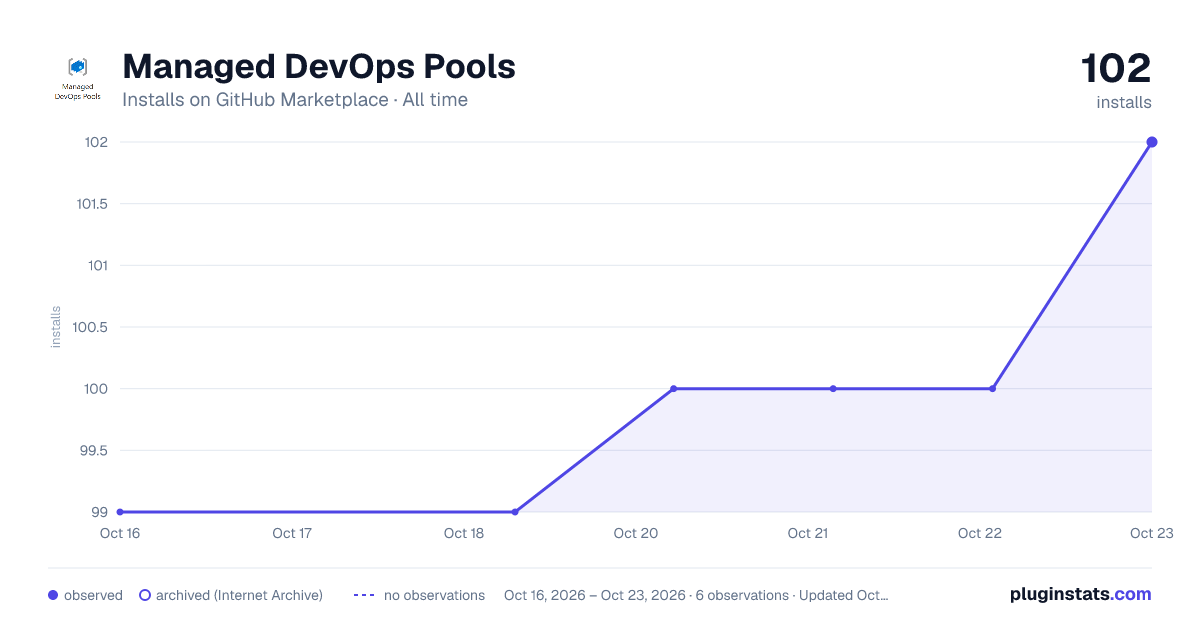
Task: Select the last data point at 99 before the rise
Action: 515,512
